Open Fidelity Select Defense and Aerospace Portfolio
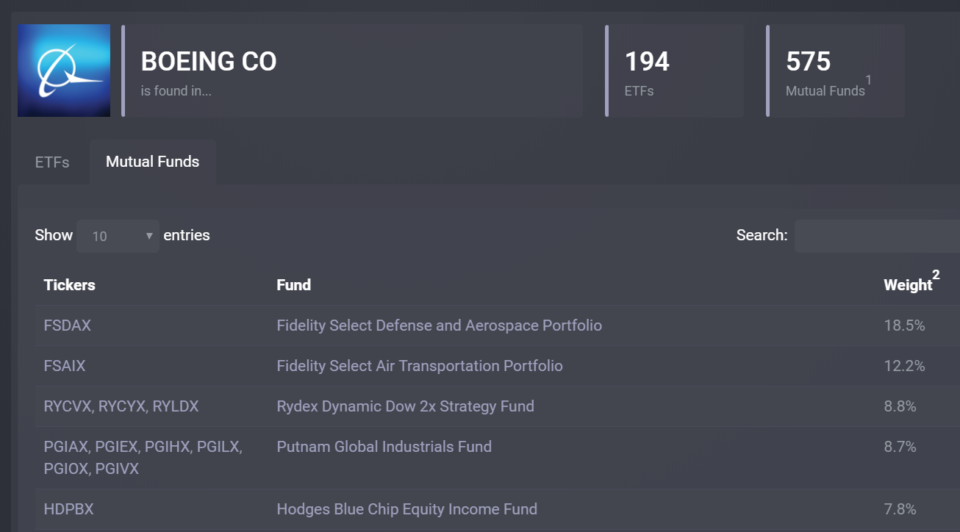The image size is (960, 532). click(x=439, y=326)
